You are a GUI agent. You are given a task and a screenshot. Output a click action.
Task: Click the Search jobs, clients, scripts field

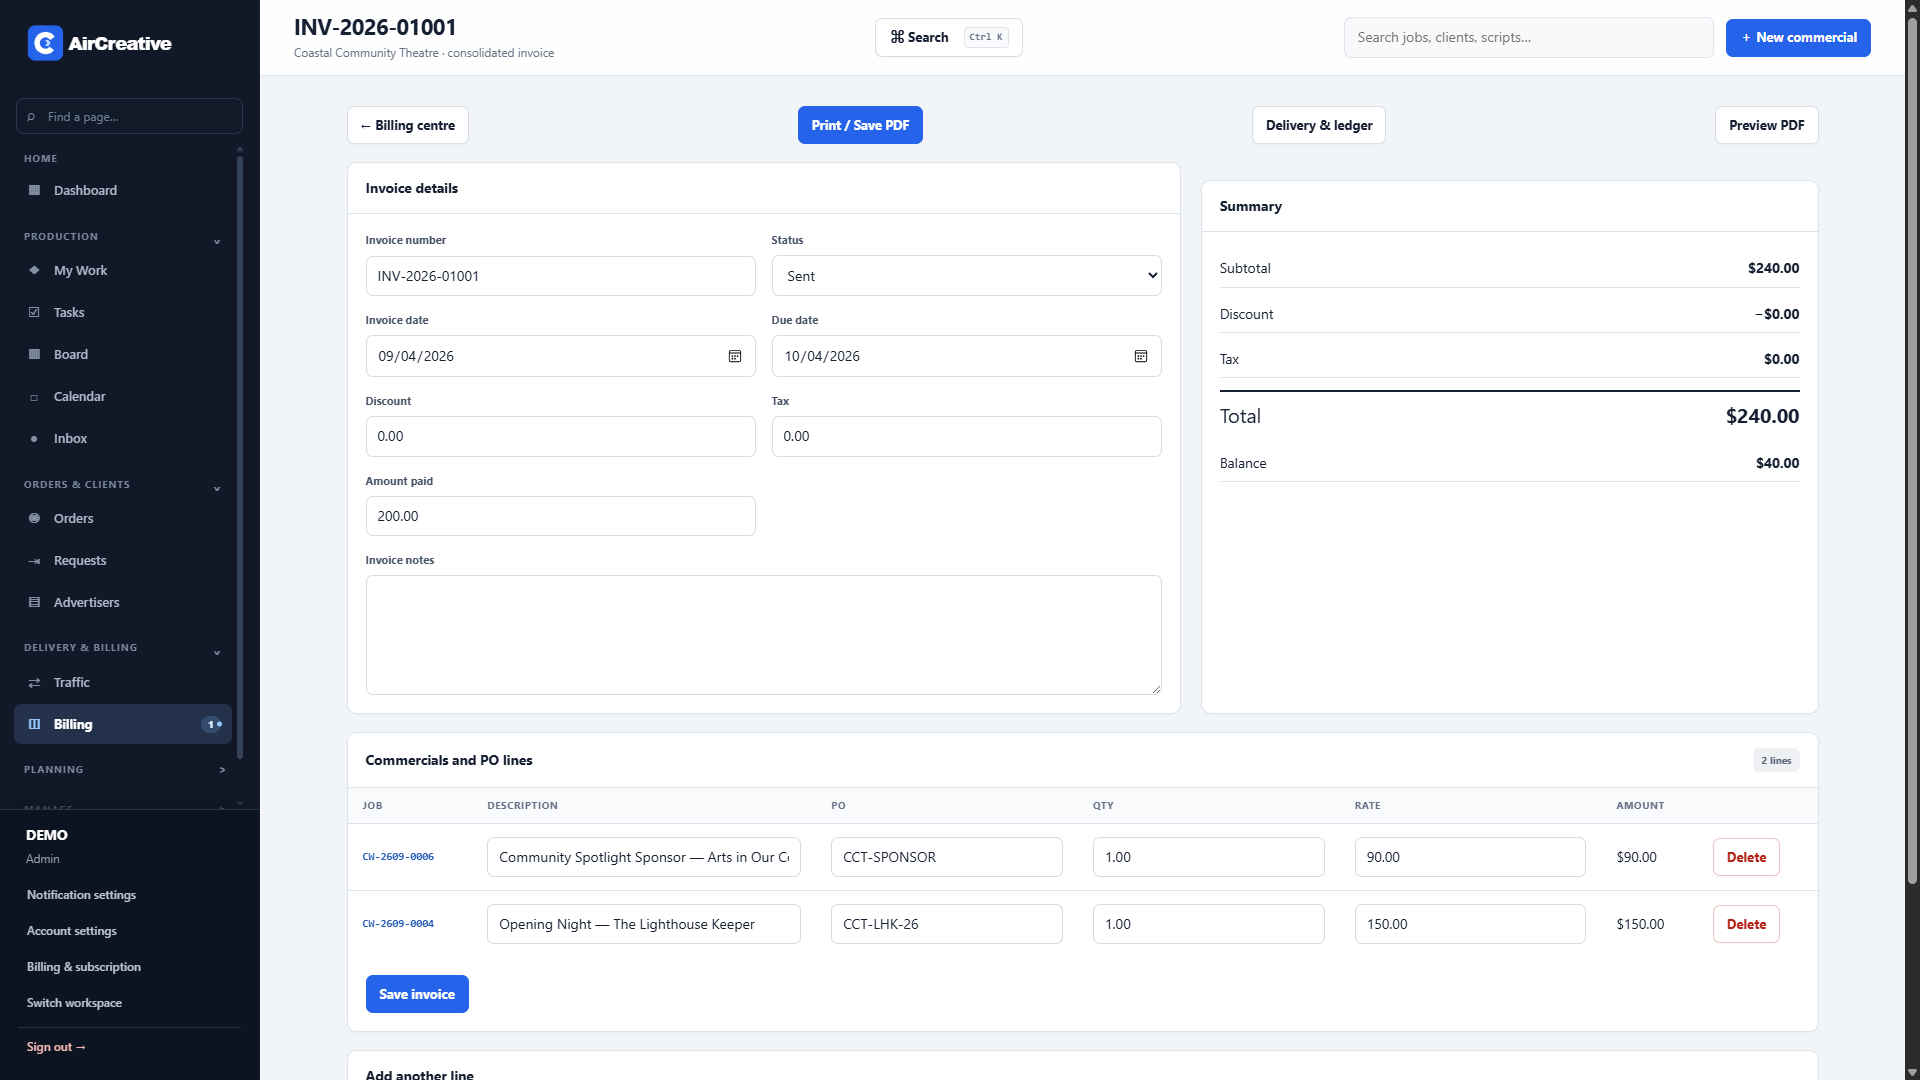coord(1528,38)
